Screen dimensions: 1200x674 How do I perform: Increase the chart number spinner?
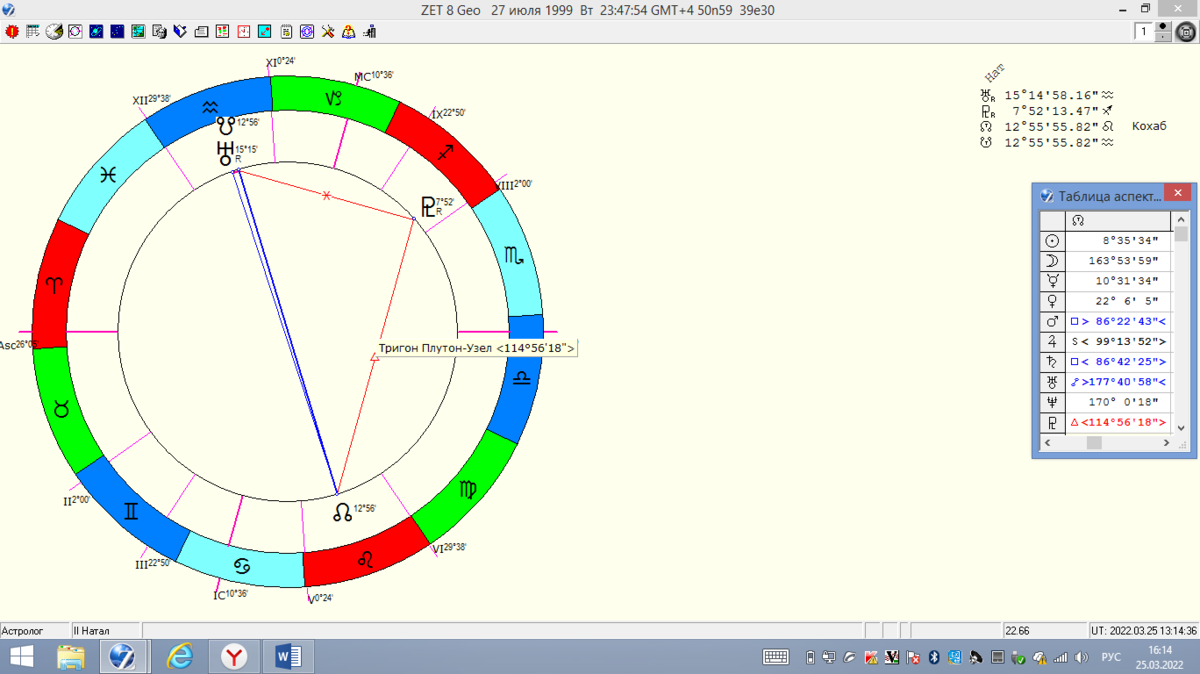click(1163, 28)
